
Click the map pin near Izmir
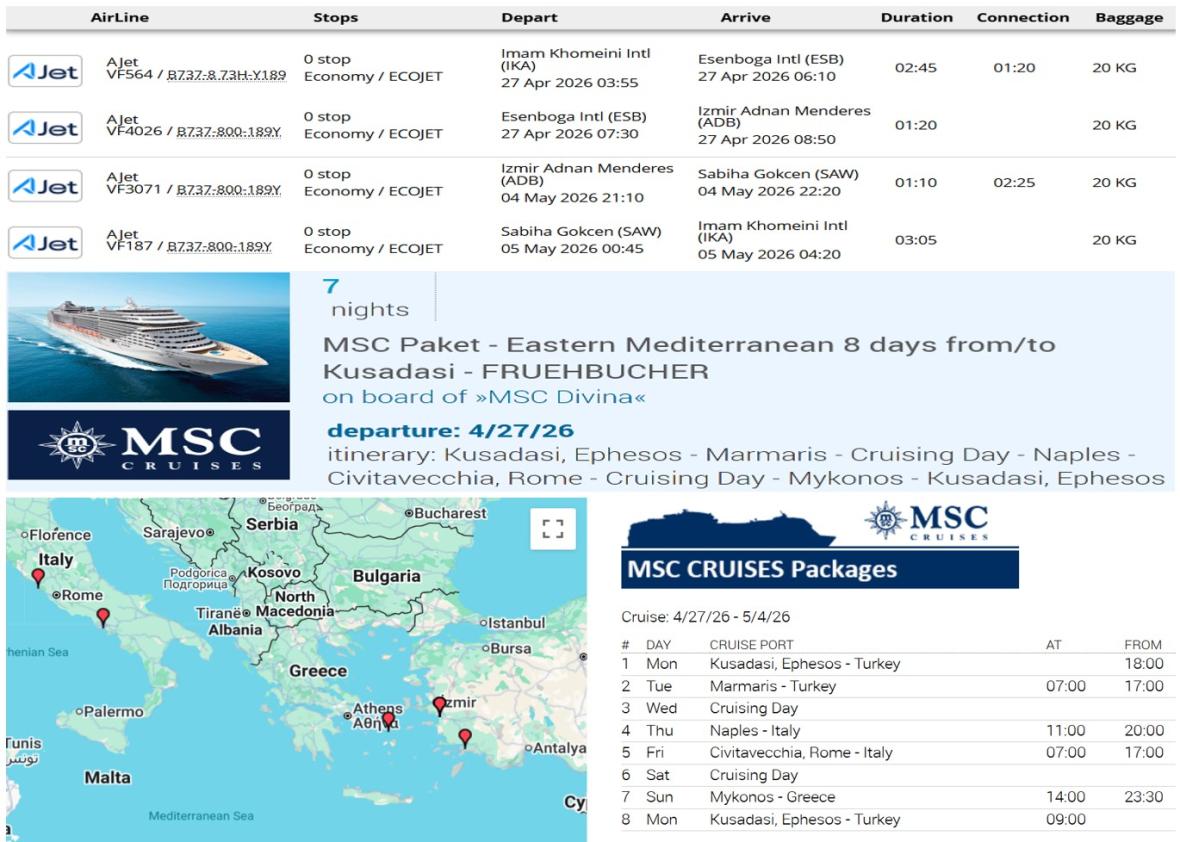(x=439, y=706)
